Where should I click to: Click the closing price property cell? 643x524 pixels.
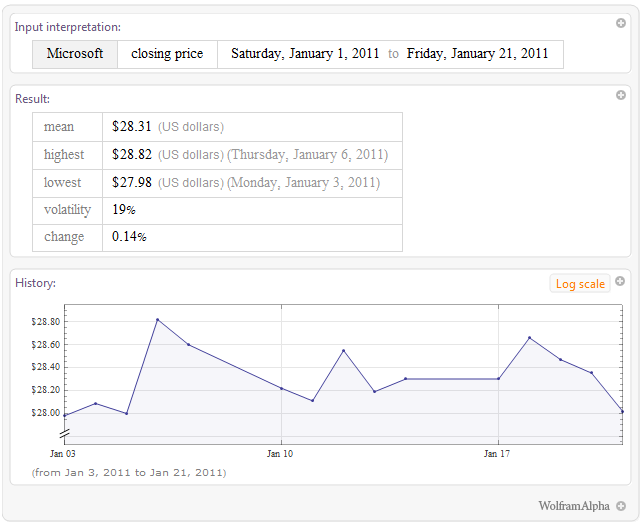pos(167,54)
